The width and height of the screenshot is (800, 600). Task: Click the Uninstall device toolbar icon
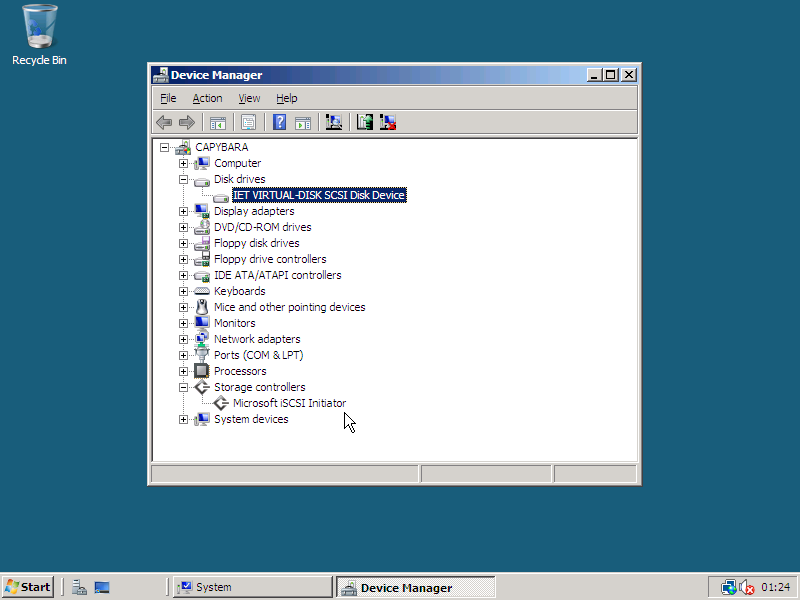pyautogui.click(x=388, y=122)
